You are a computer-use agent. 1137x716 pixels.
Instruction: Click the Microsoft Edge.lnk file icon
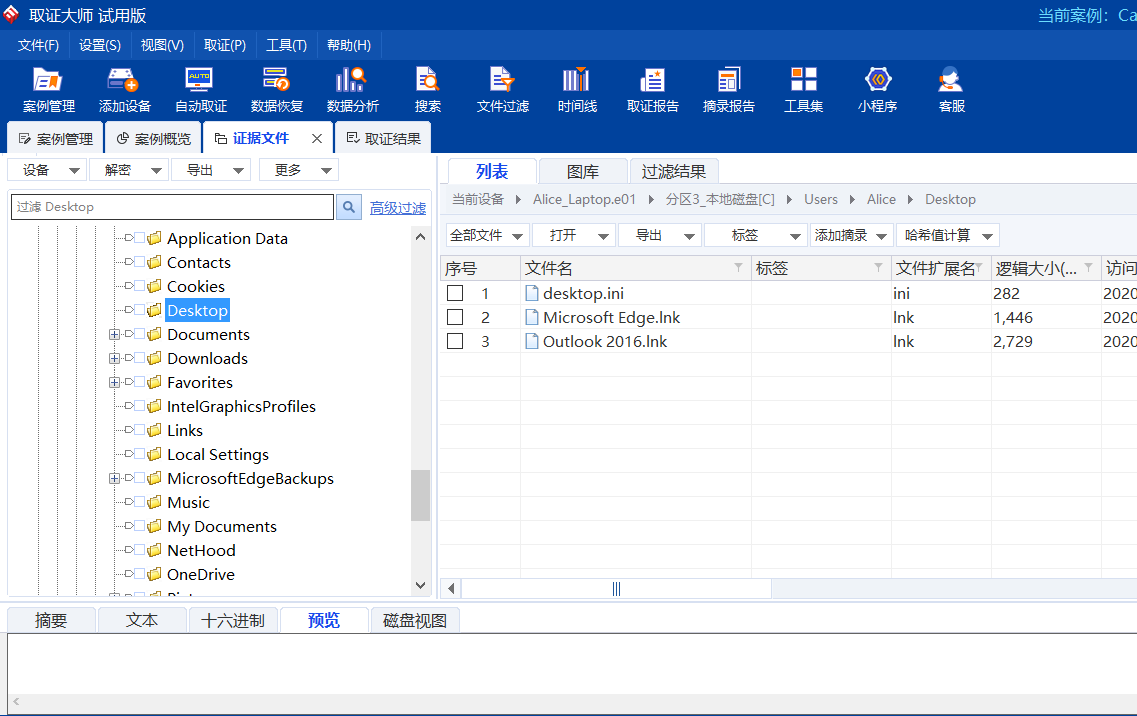(532, 317)
